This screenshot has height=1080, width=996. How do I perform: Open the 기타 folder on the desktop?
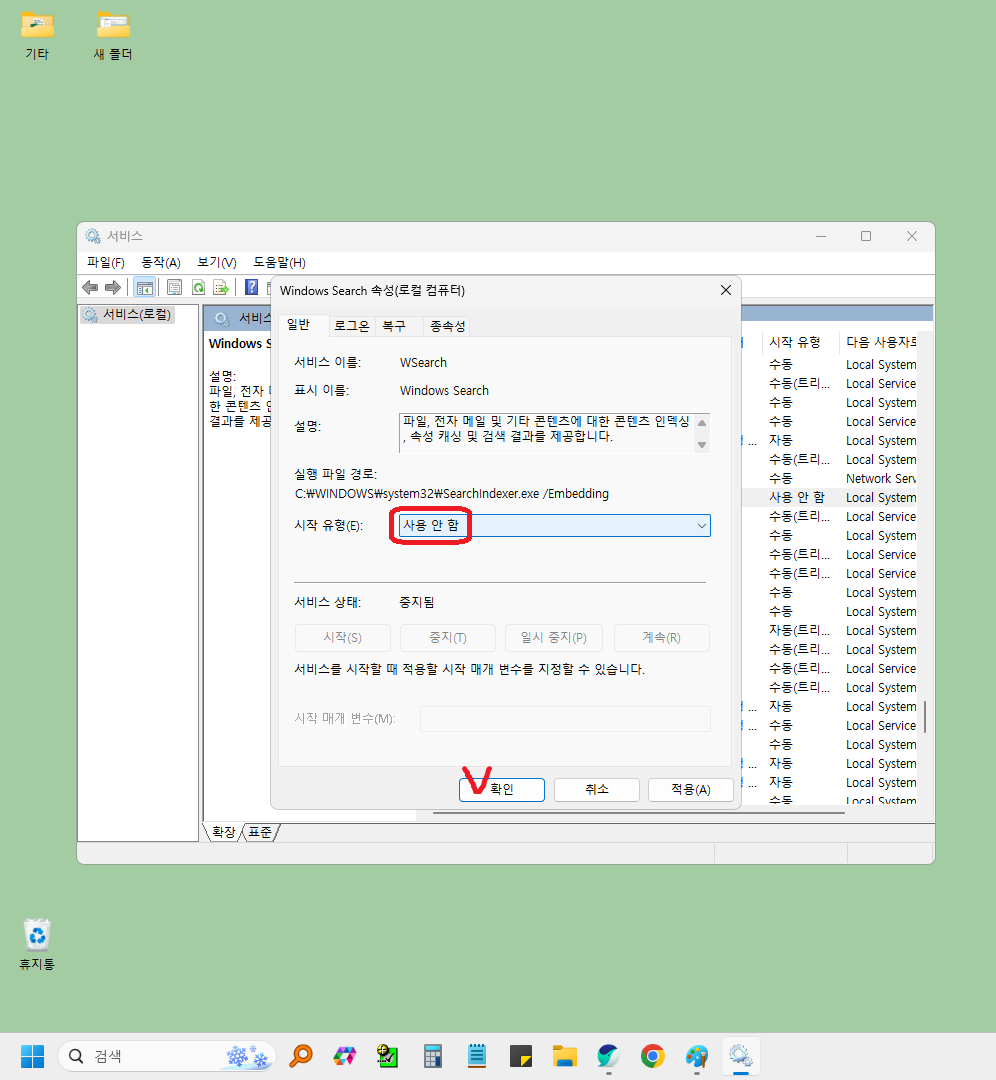click(37, 37)
